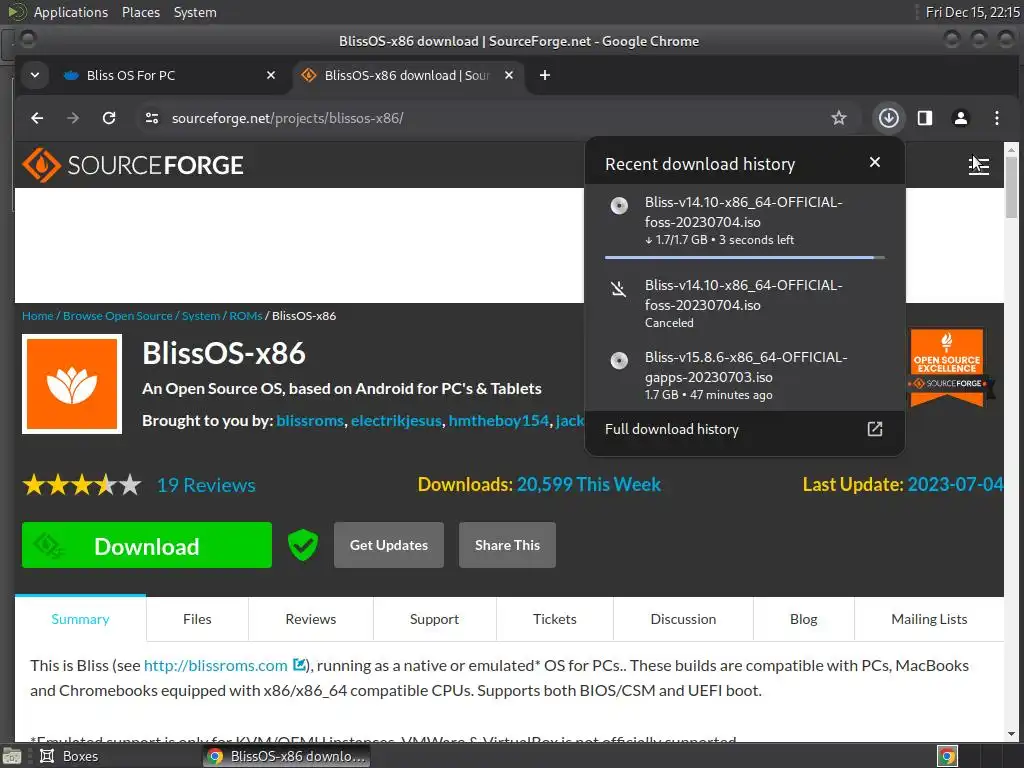
Task: Open the Chrome side panel
Action: tap(925, 118)
